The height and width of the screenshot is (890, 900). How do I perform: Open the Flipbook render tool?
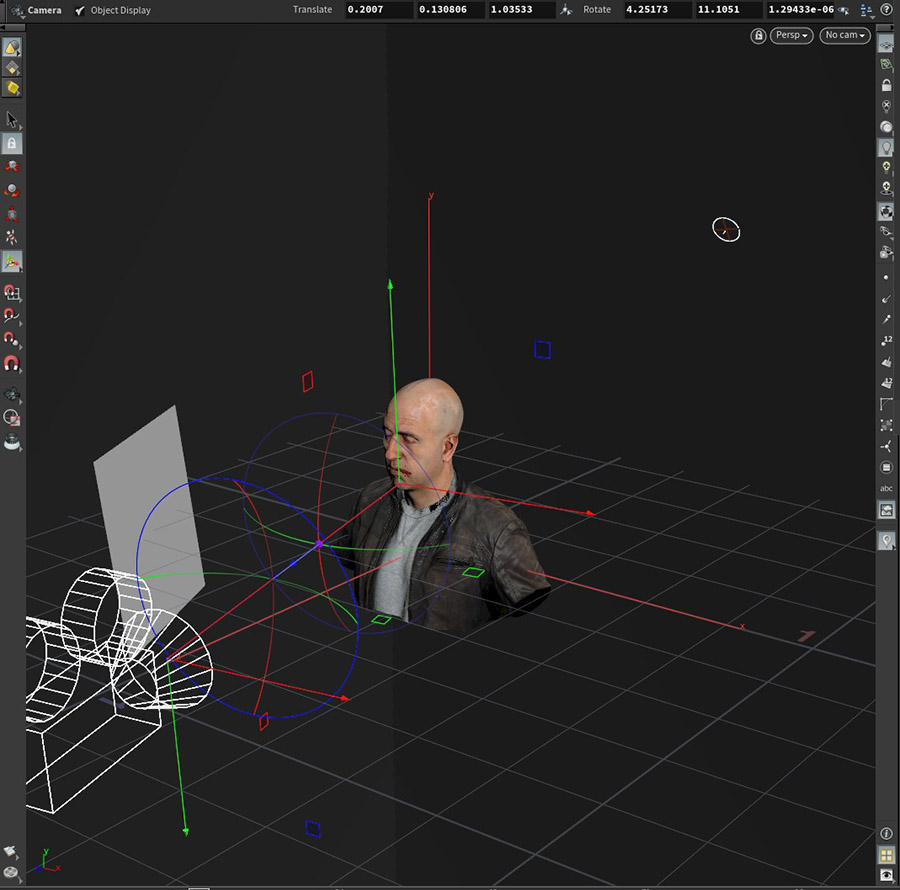coord(11,442)
